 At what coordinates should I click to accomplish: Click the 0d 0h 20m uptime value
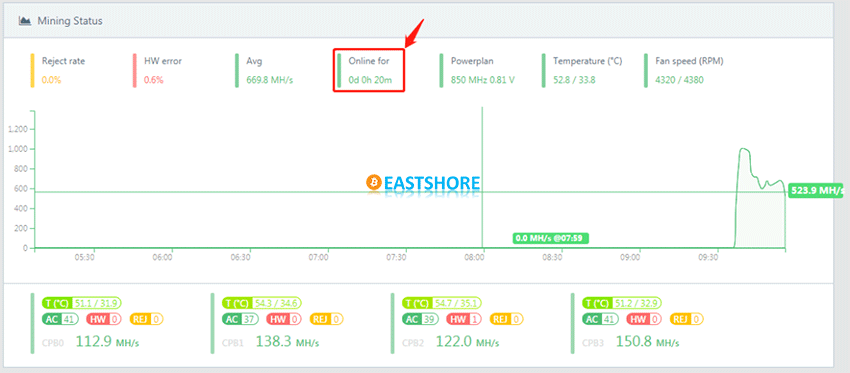[370, 80]
